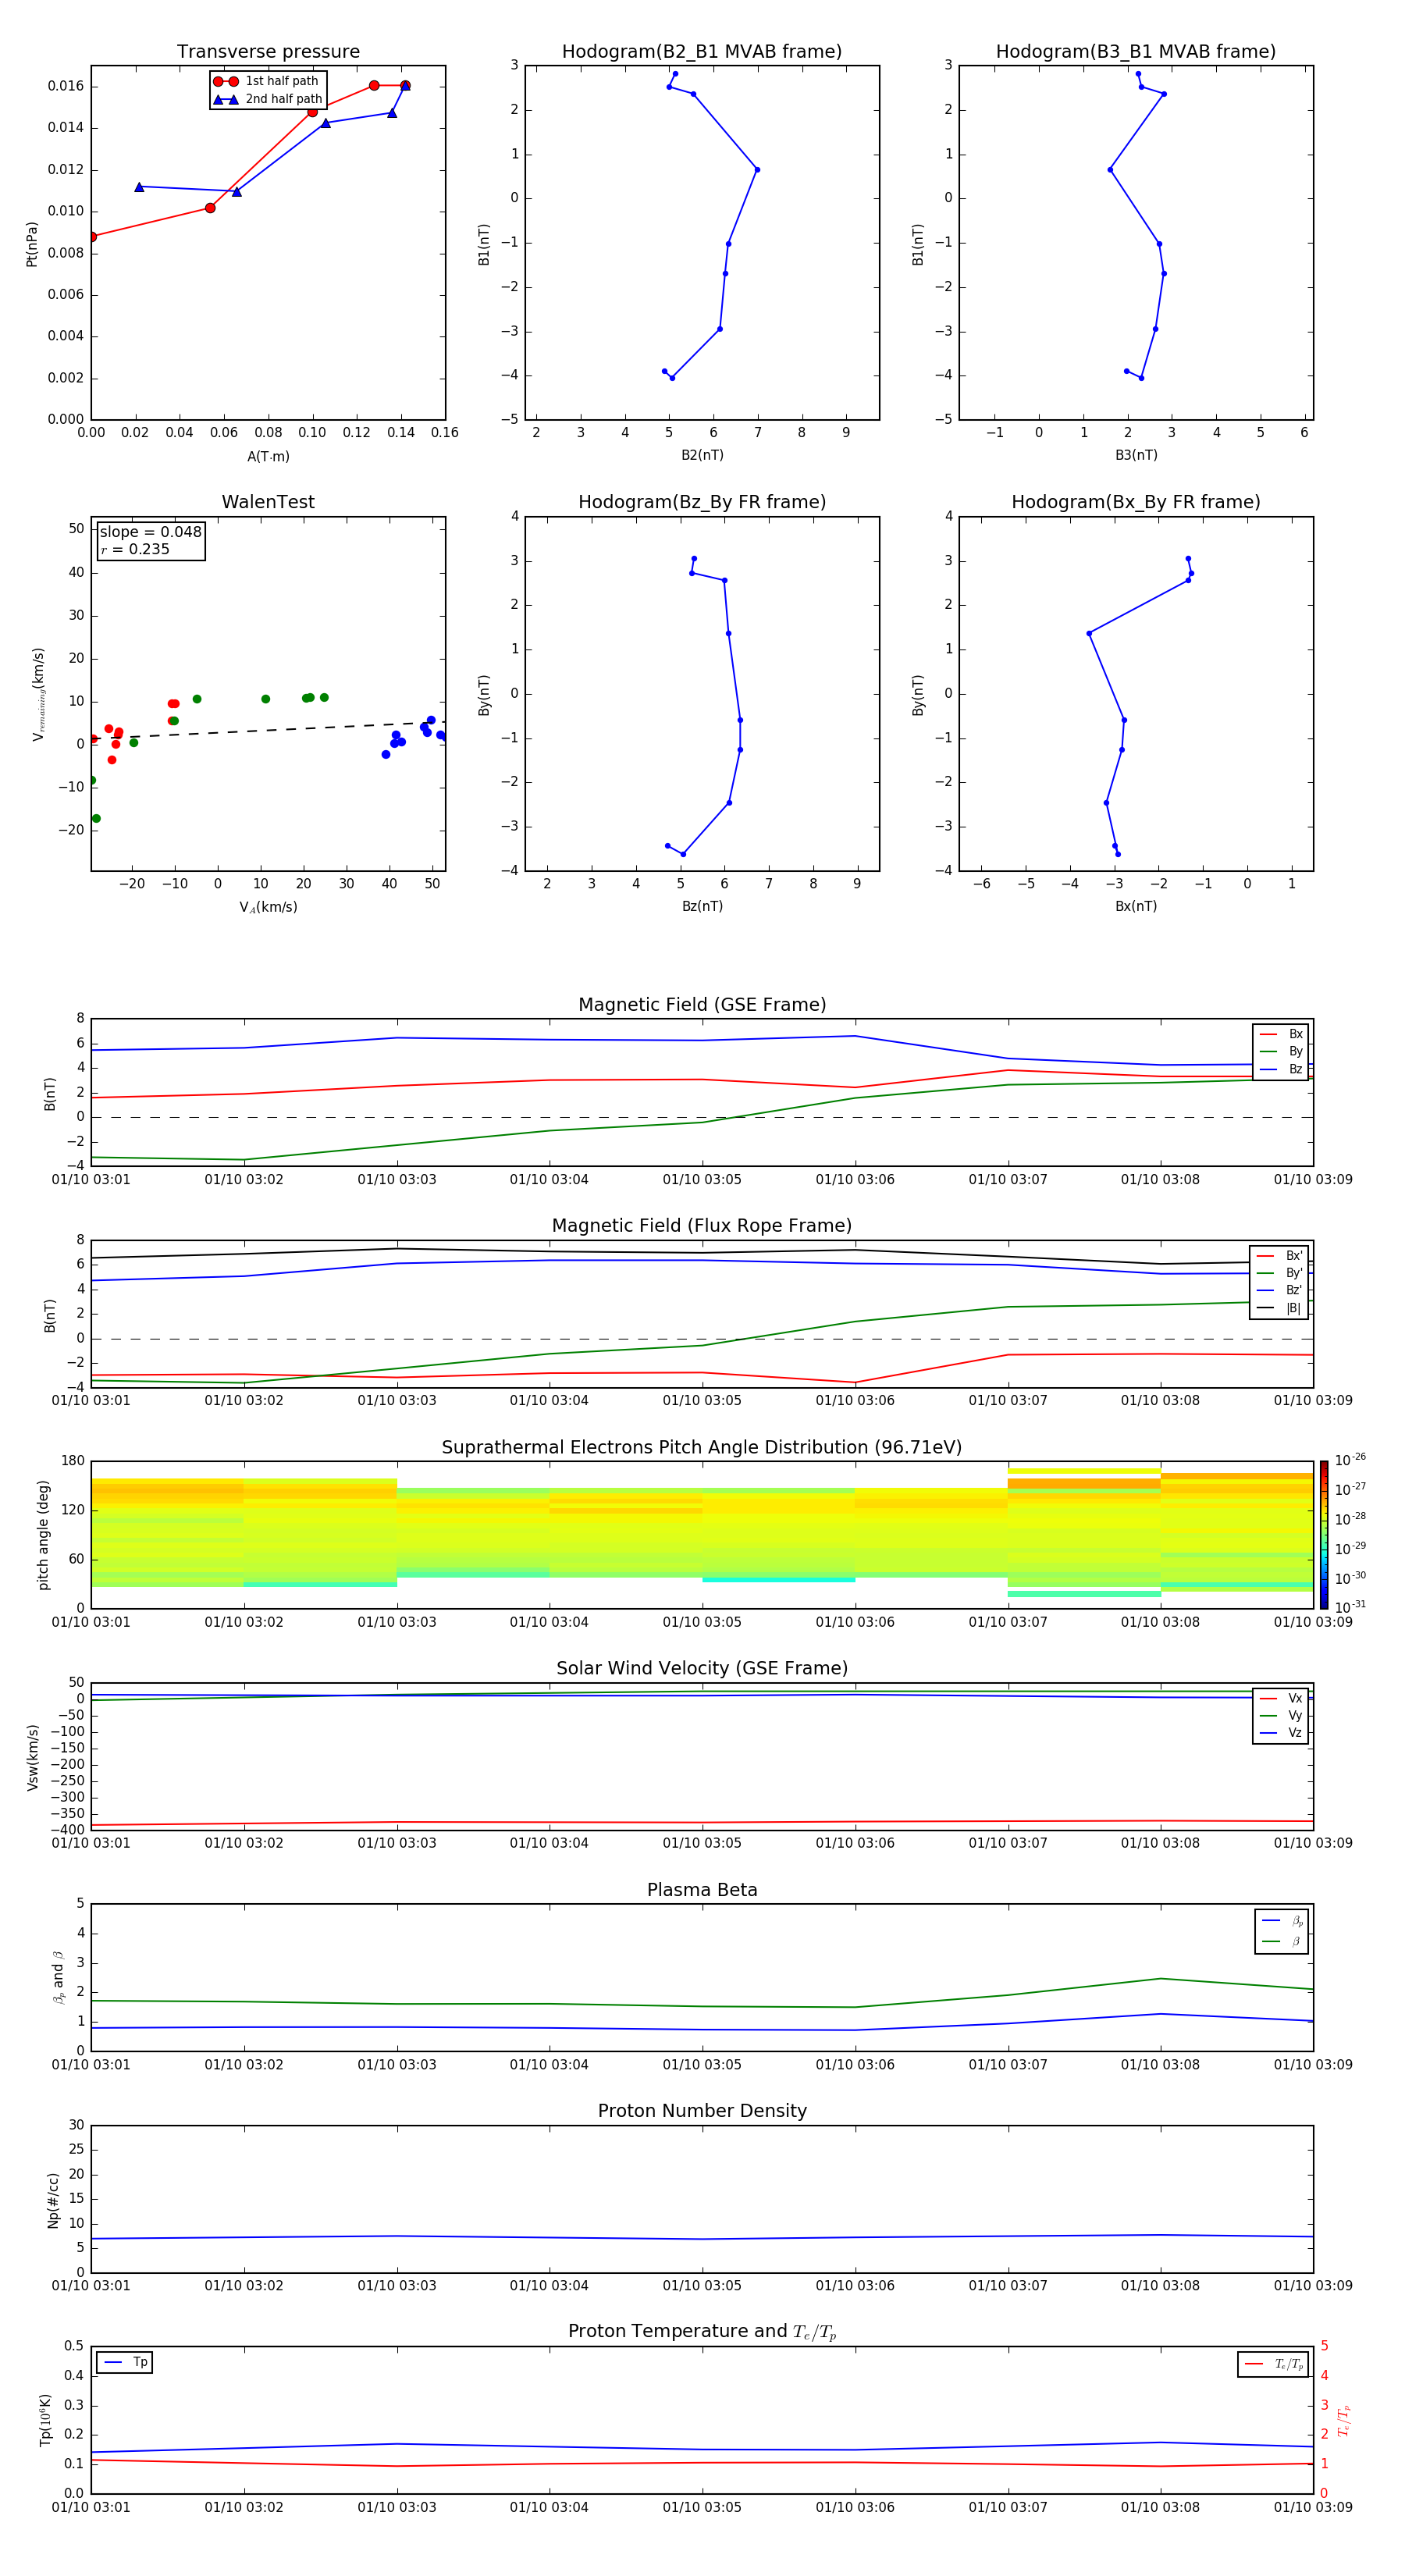Viewport: 1405px width, 2576px height.
Task: Click the 'Transverse pressure' plot title
Action: tap(268, 52)
